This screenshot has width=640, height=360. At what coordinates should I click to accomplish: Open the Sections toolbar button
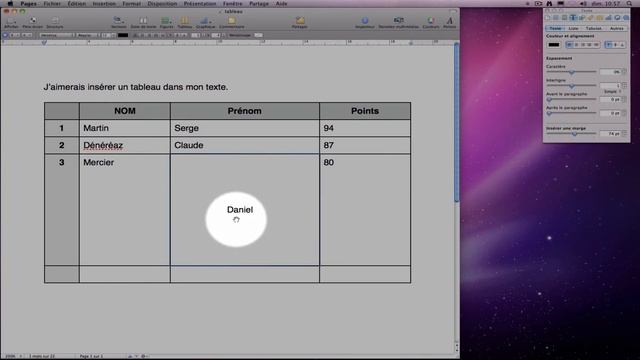(118, 21)
